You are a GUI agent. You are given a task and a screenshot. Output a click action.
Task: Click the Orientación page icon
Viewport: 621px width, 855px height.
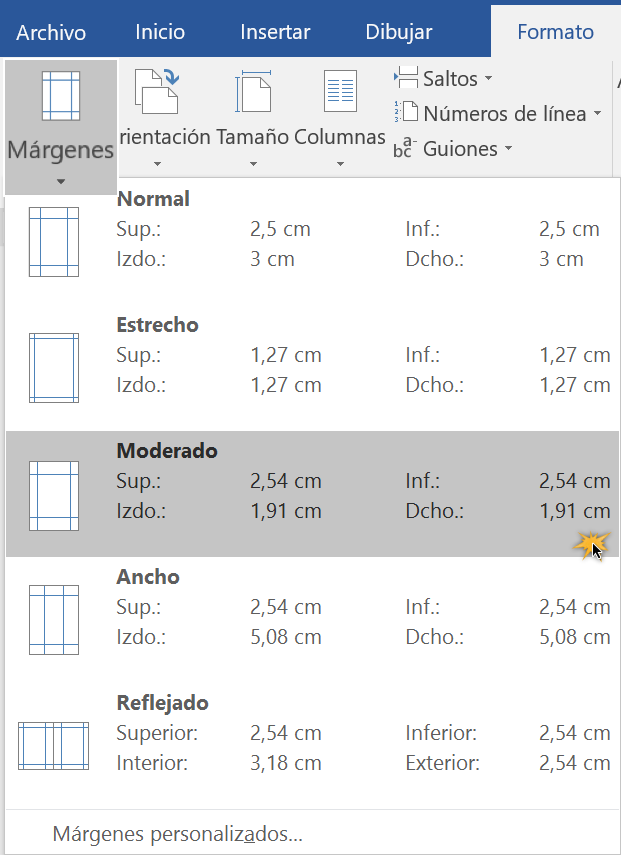pos(155,92)
